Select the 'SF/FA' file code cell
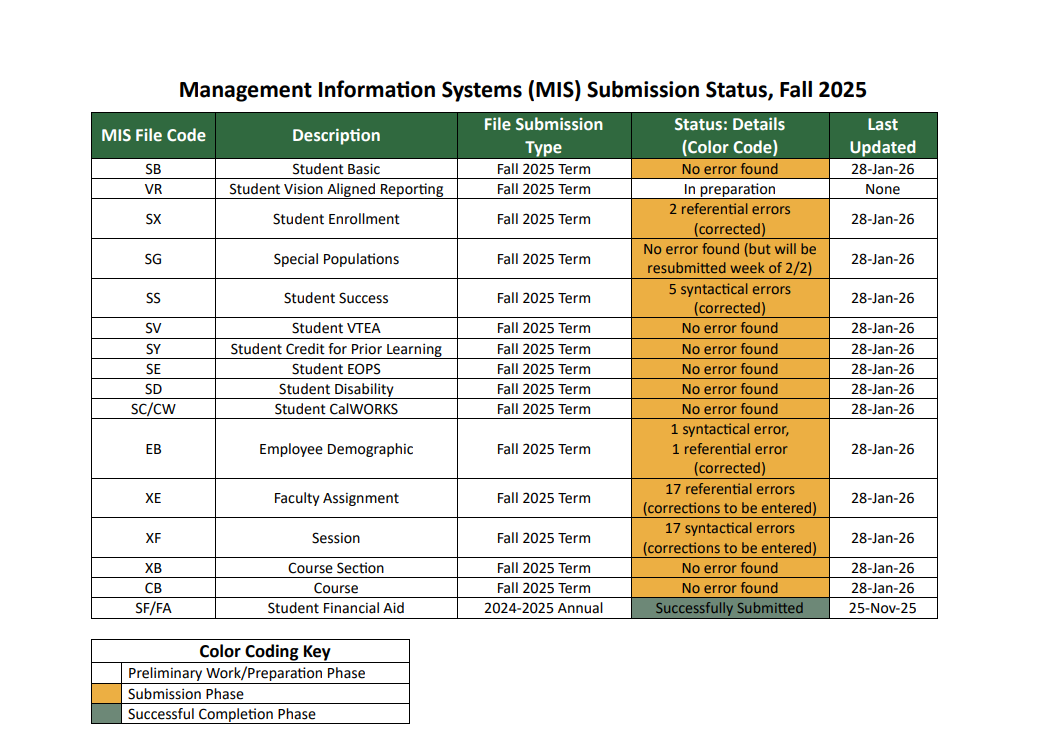 pos(153,608)
